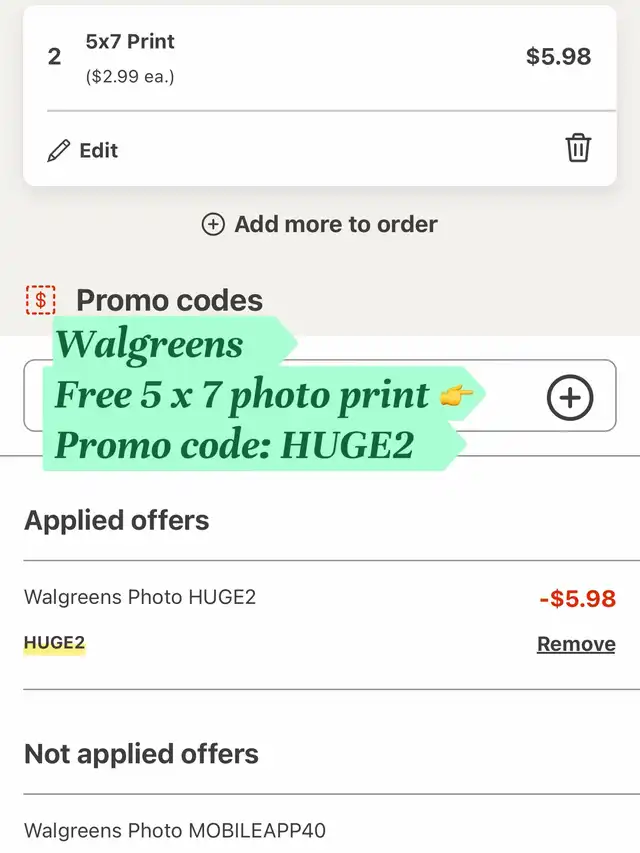
Task: Open Edit for the 5x7 Print item
Action: click(x=83, y=151)
